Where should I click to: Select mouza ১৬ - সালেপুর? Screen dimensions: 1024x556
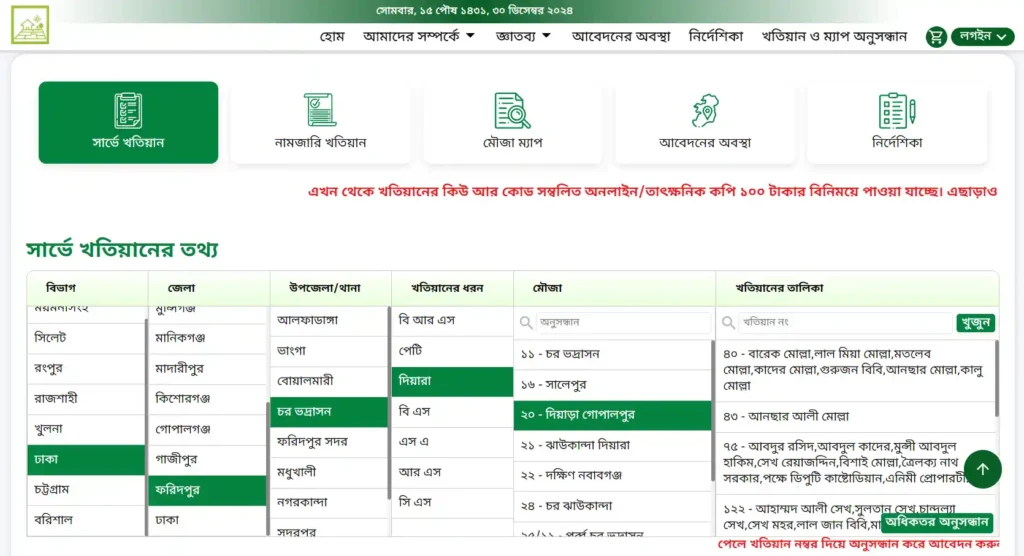point(613,384)
